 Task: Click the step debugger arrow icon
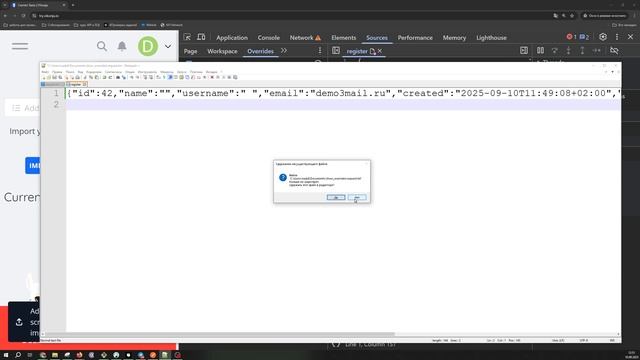click(597, 51)
